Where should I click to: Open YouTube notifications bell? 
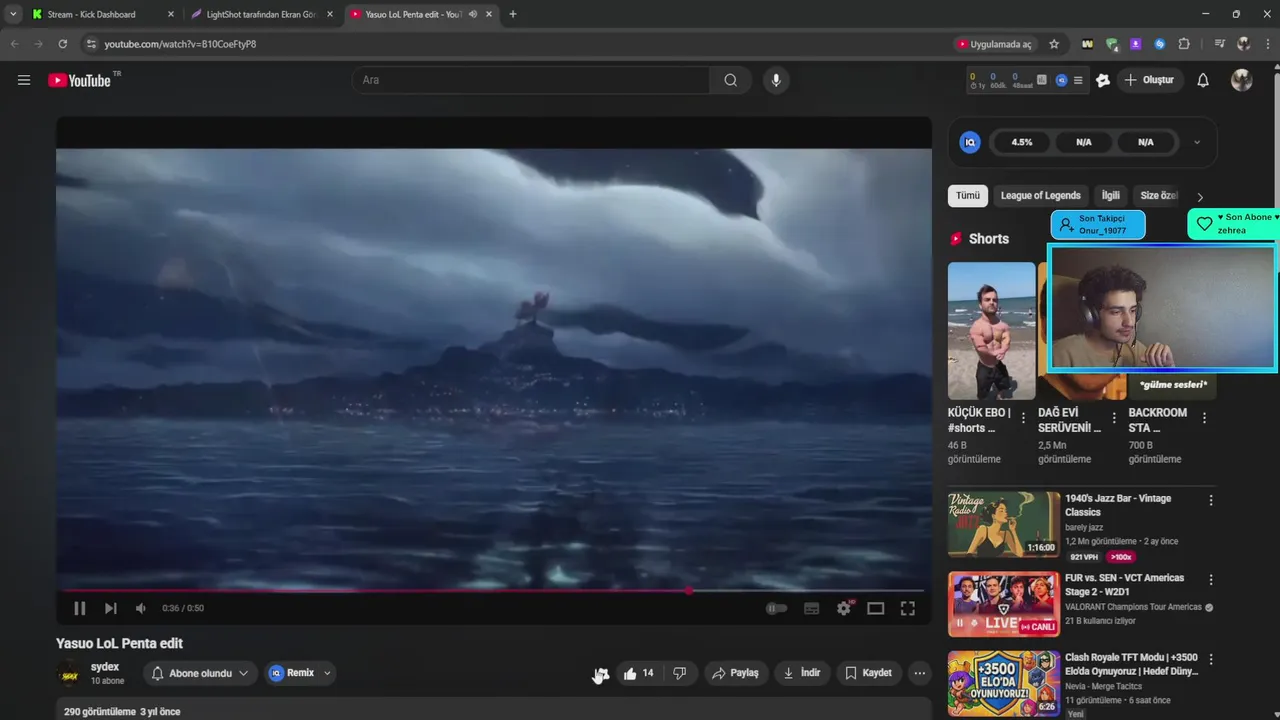[x=1203, y=80]
